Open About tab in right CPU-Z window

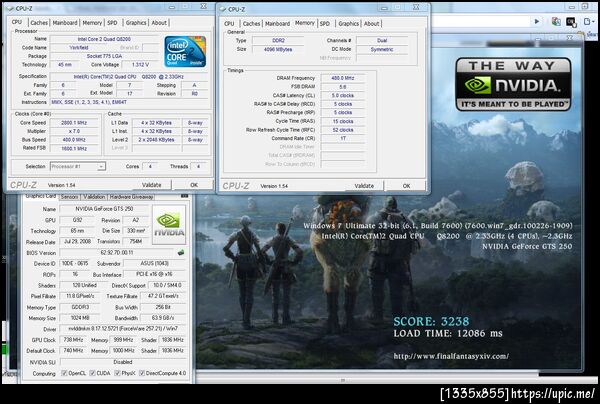[x=372, y=24]
